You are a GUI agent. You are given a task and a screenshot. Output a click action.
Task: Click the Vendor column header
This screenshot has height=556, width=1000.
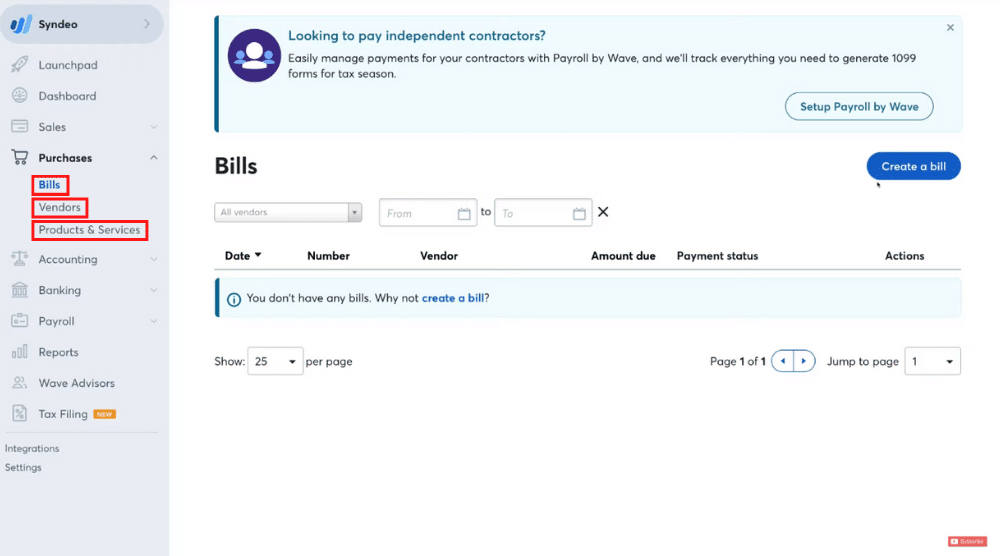439,256
